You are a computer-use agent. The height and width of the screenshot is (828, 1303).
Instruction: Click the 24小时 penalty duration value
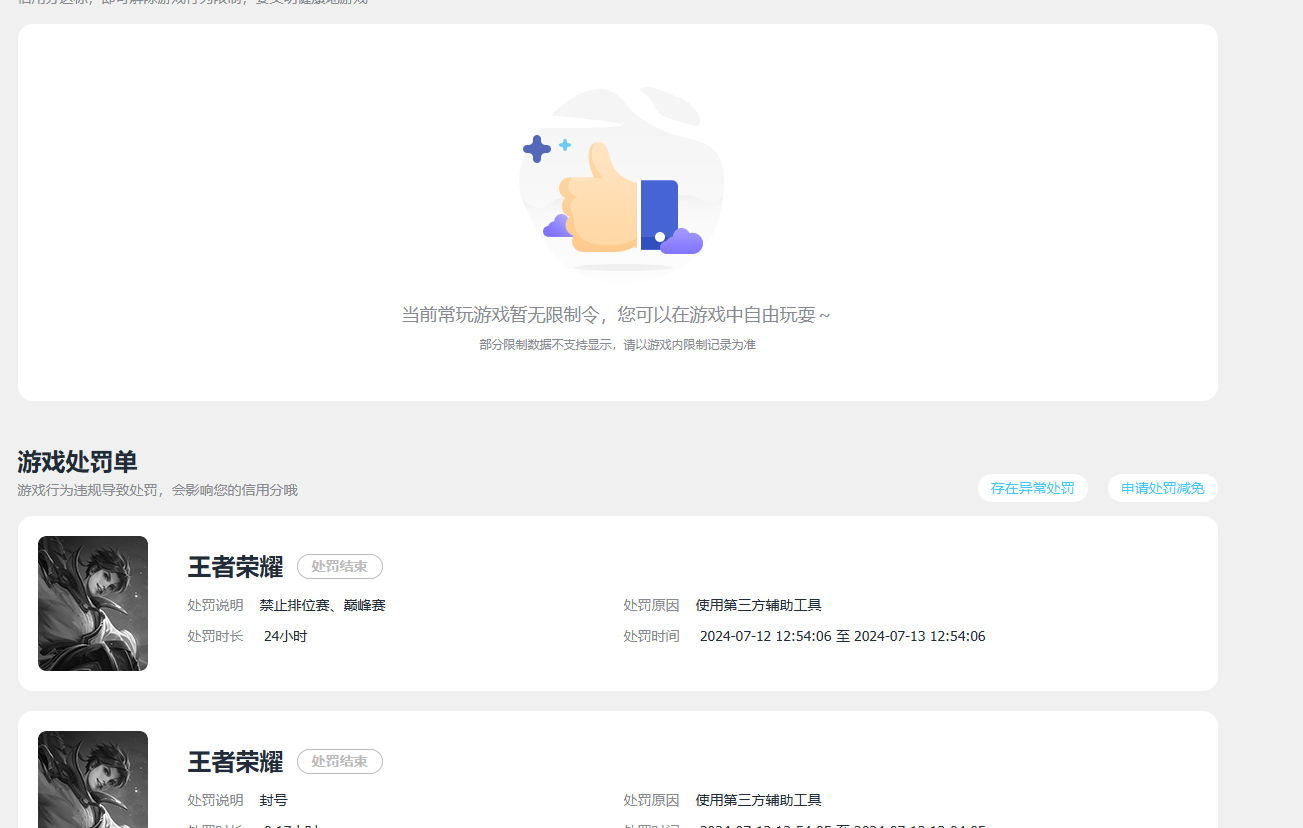click(x=285, y=636)
